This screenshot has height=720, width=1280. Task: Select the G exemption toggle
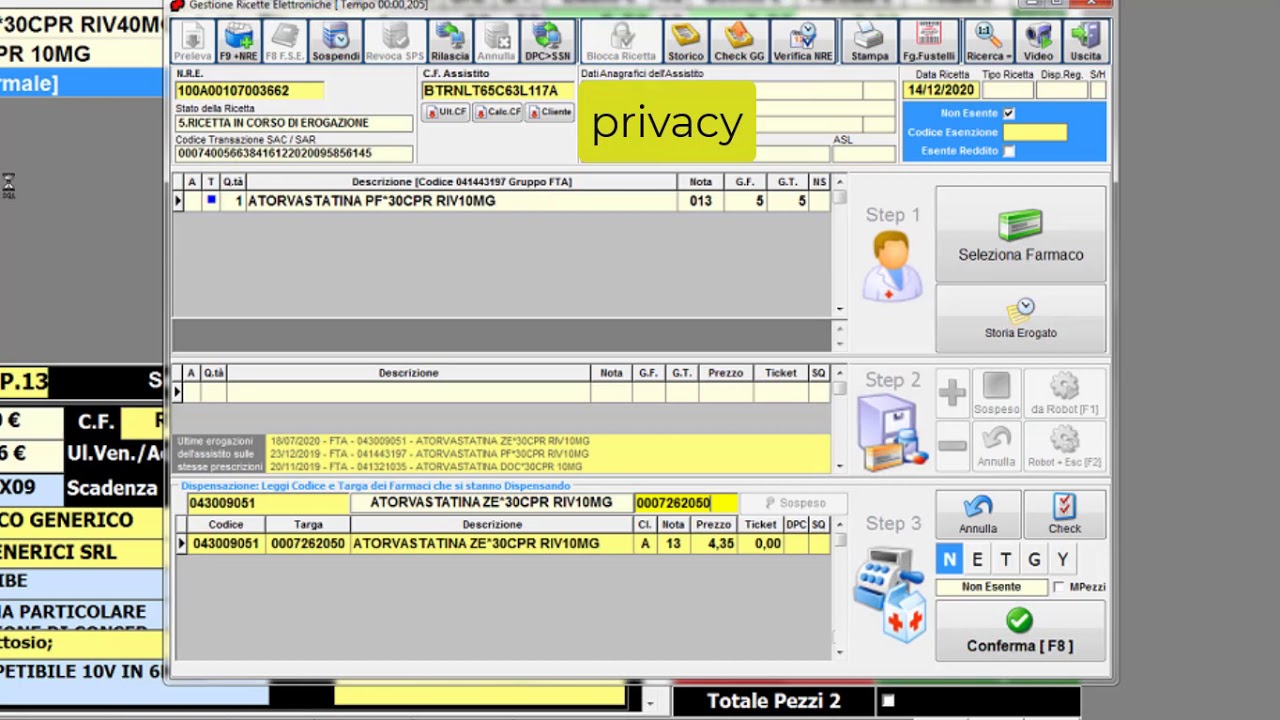coord(1034,560)
